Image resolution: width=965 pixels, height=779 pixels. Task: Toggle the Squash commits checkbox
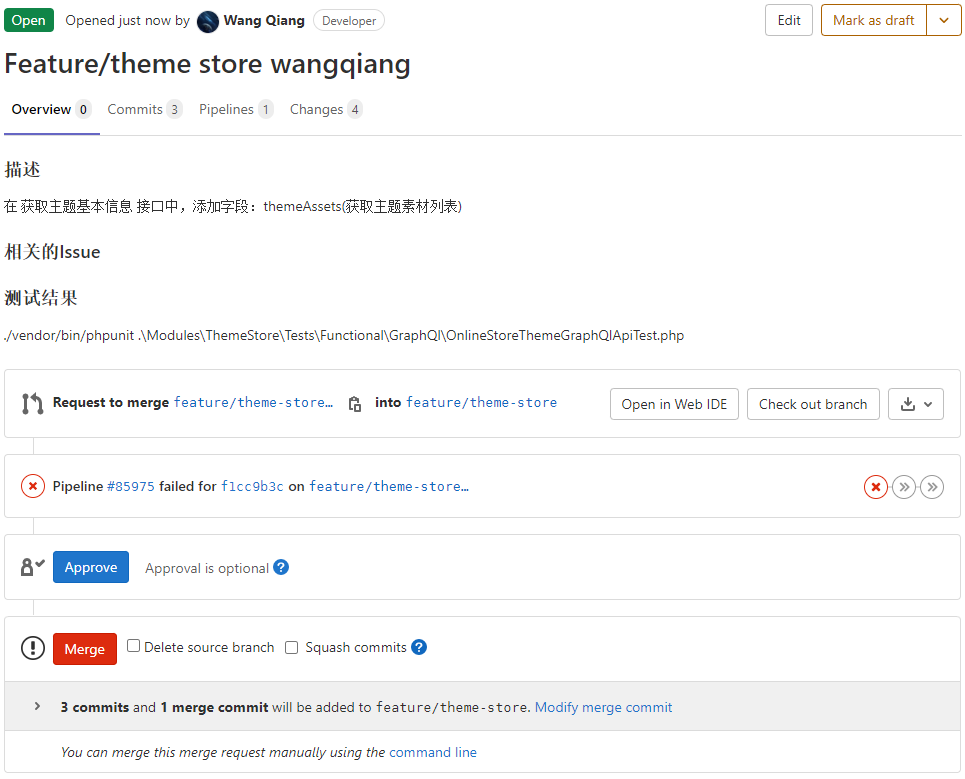coord(292,647)
